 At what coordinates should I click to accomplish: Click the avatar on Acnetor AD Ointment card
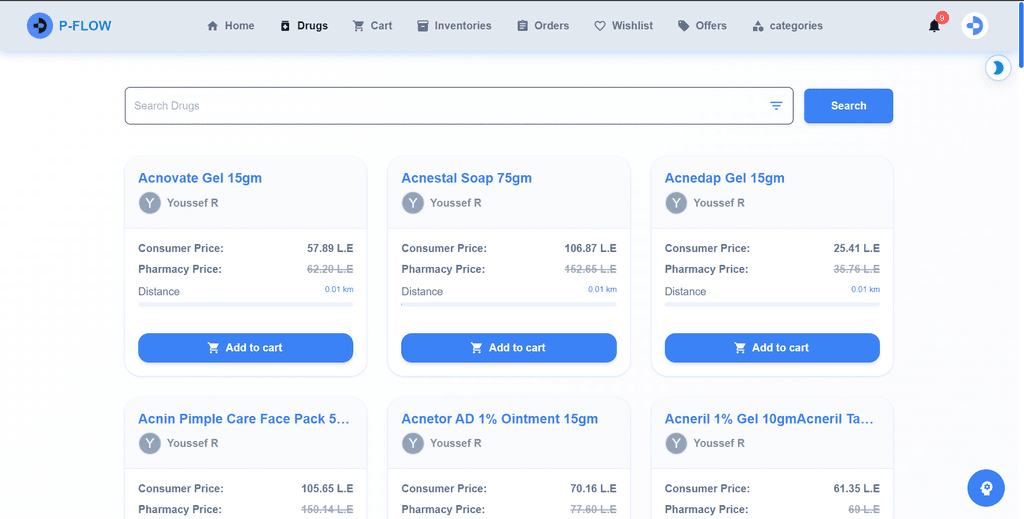(413, 443)
